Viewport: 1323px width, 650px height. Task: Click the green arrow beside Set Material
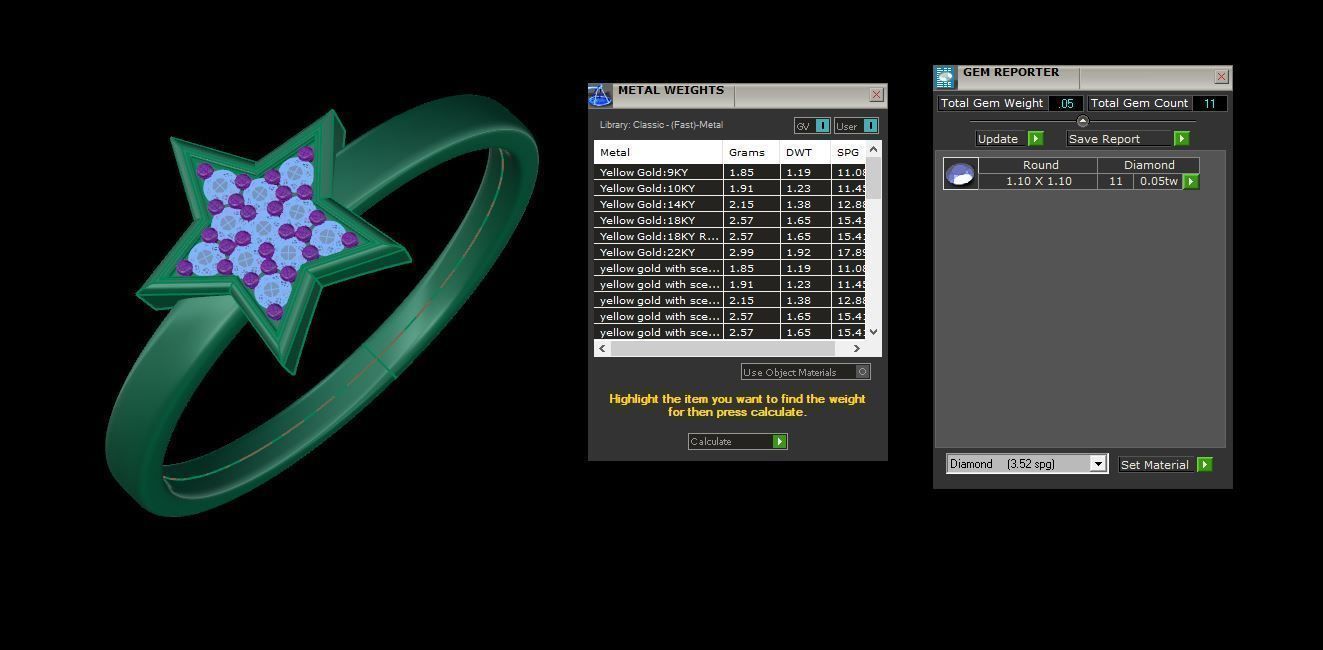tap(1204, 465)
